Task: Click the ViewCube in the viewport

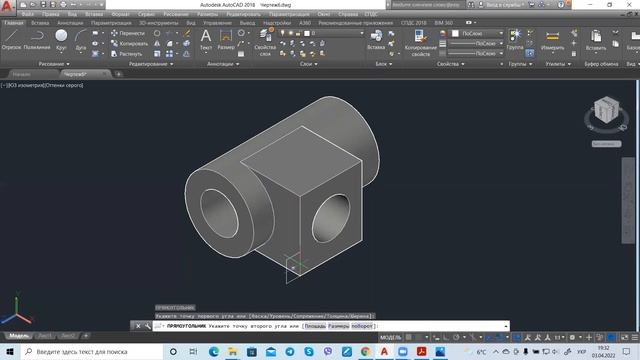Action: pos(607,109)
